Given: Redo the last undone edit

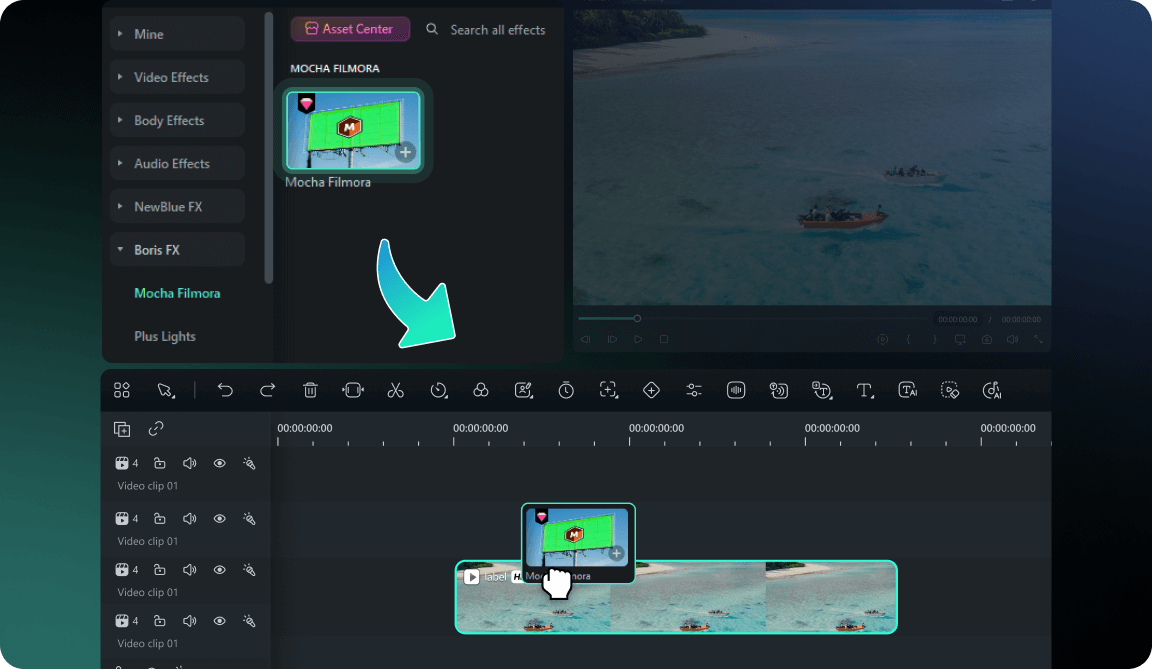Looking at the screenshot, I should click(x=267, y=391).
